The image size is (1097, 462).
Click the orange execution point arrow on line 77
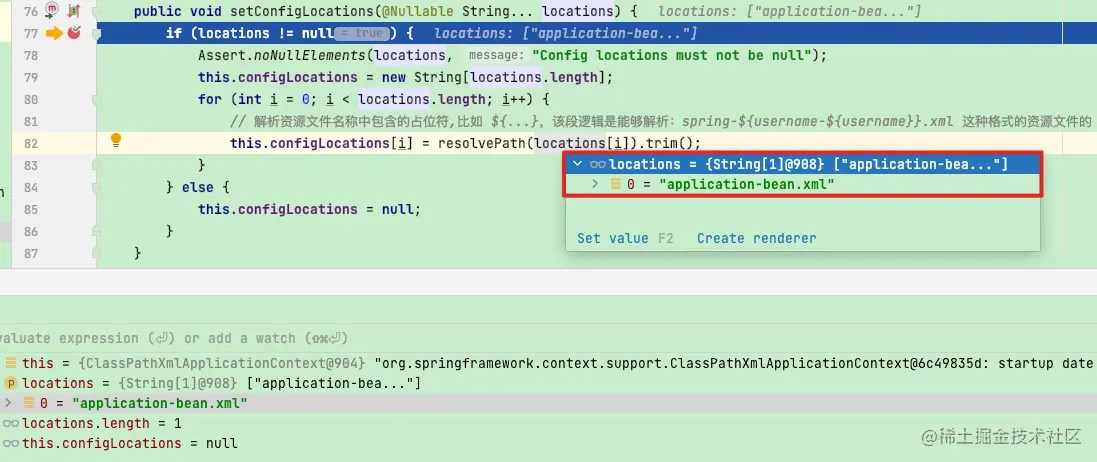(x=54, y=33)
